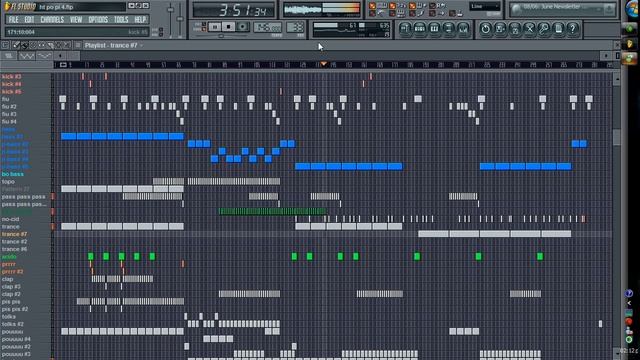
Task: Open the June Newsletter news item
Action: pyautogui.click(x=551, y=7)
